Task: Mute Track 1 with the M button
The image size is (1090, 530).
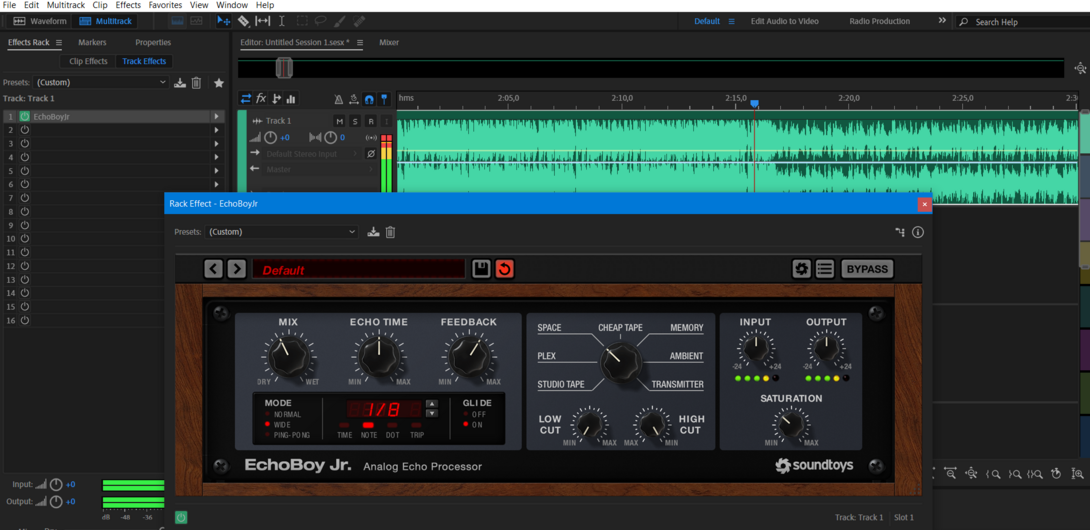Action: click(339, 121)
